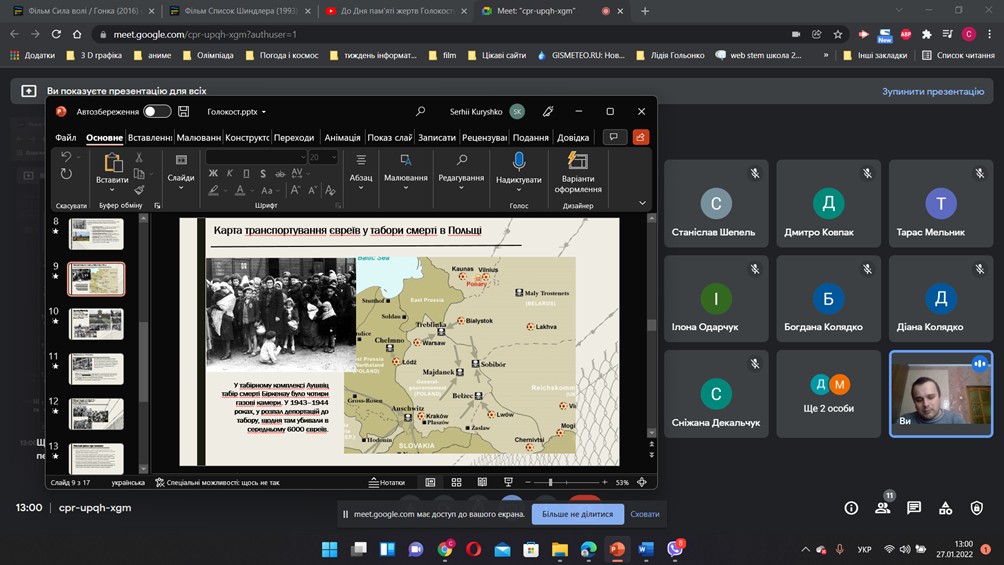Switch to normal view icon in status bar
This screenshot has height=565, width=1004.
[430, 482]
